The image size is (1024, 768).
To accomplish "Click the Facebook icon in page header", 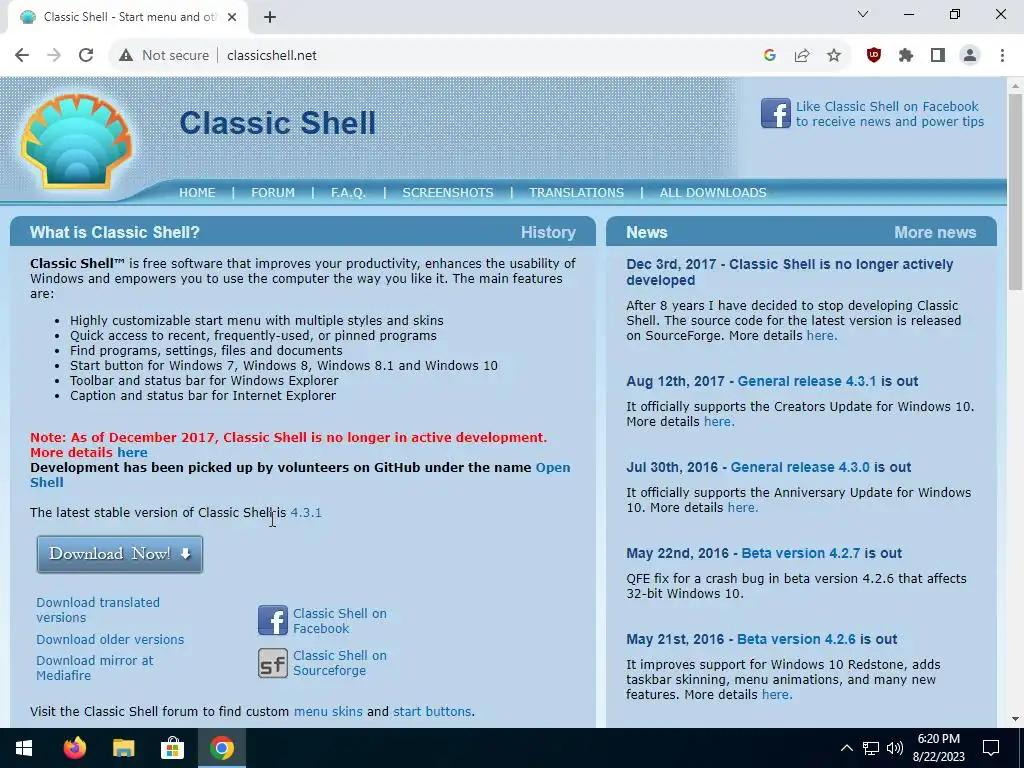I will pyautogui.click(x=775, y=114).
